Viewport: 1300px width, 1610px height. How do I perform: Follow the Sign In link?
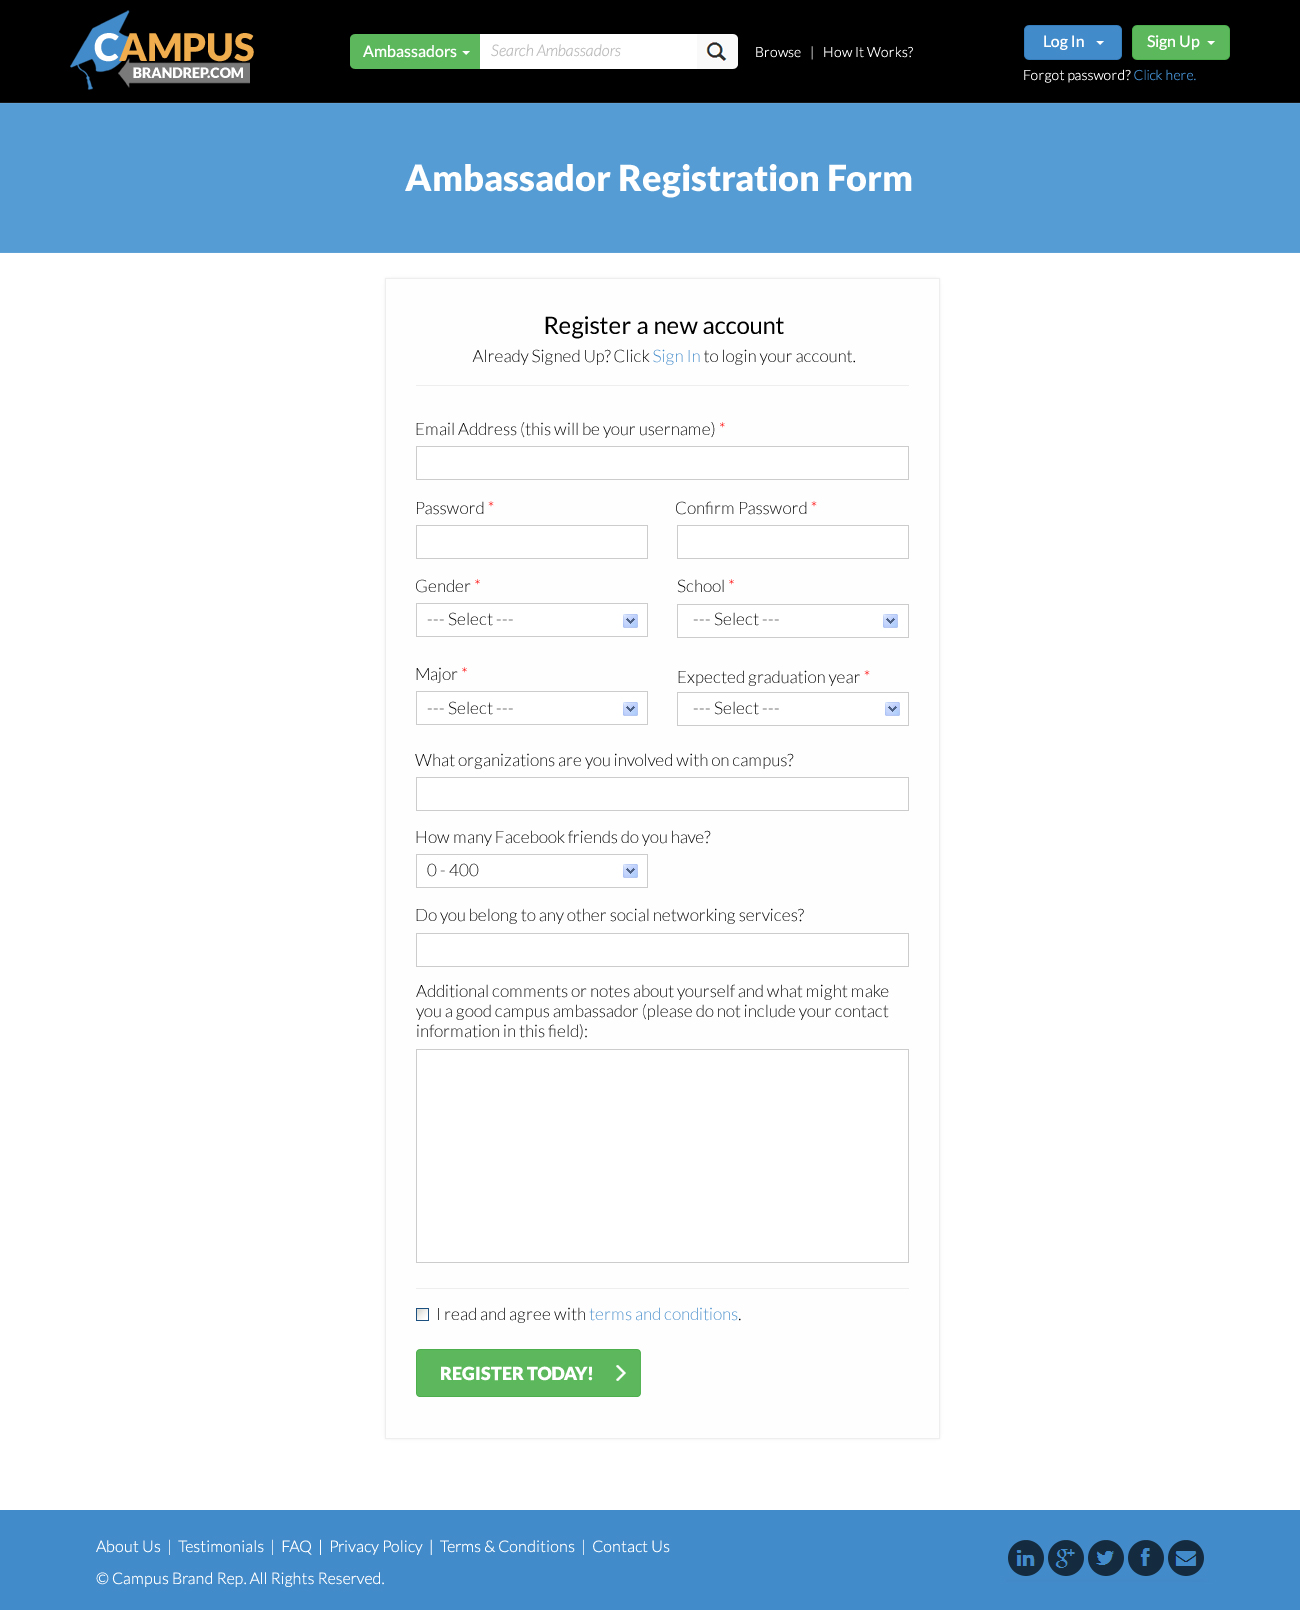677,356
